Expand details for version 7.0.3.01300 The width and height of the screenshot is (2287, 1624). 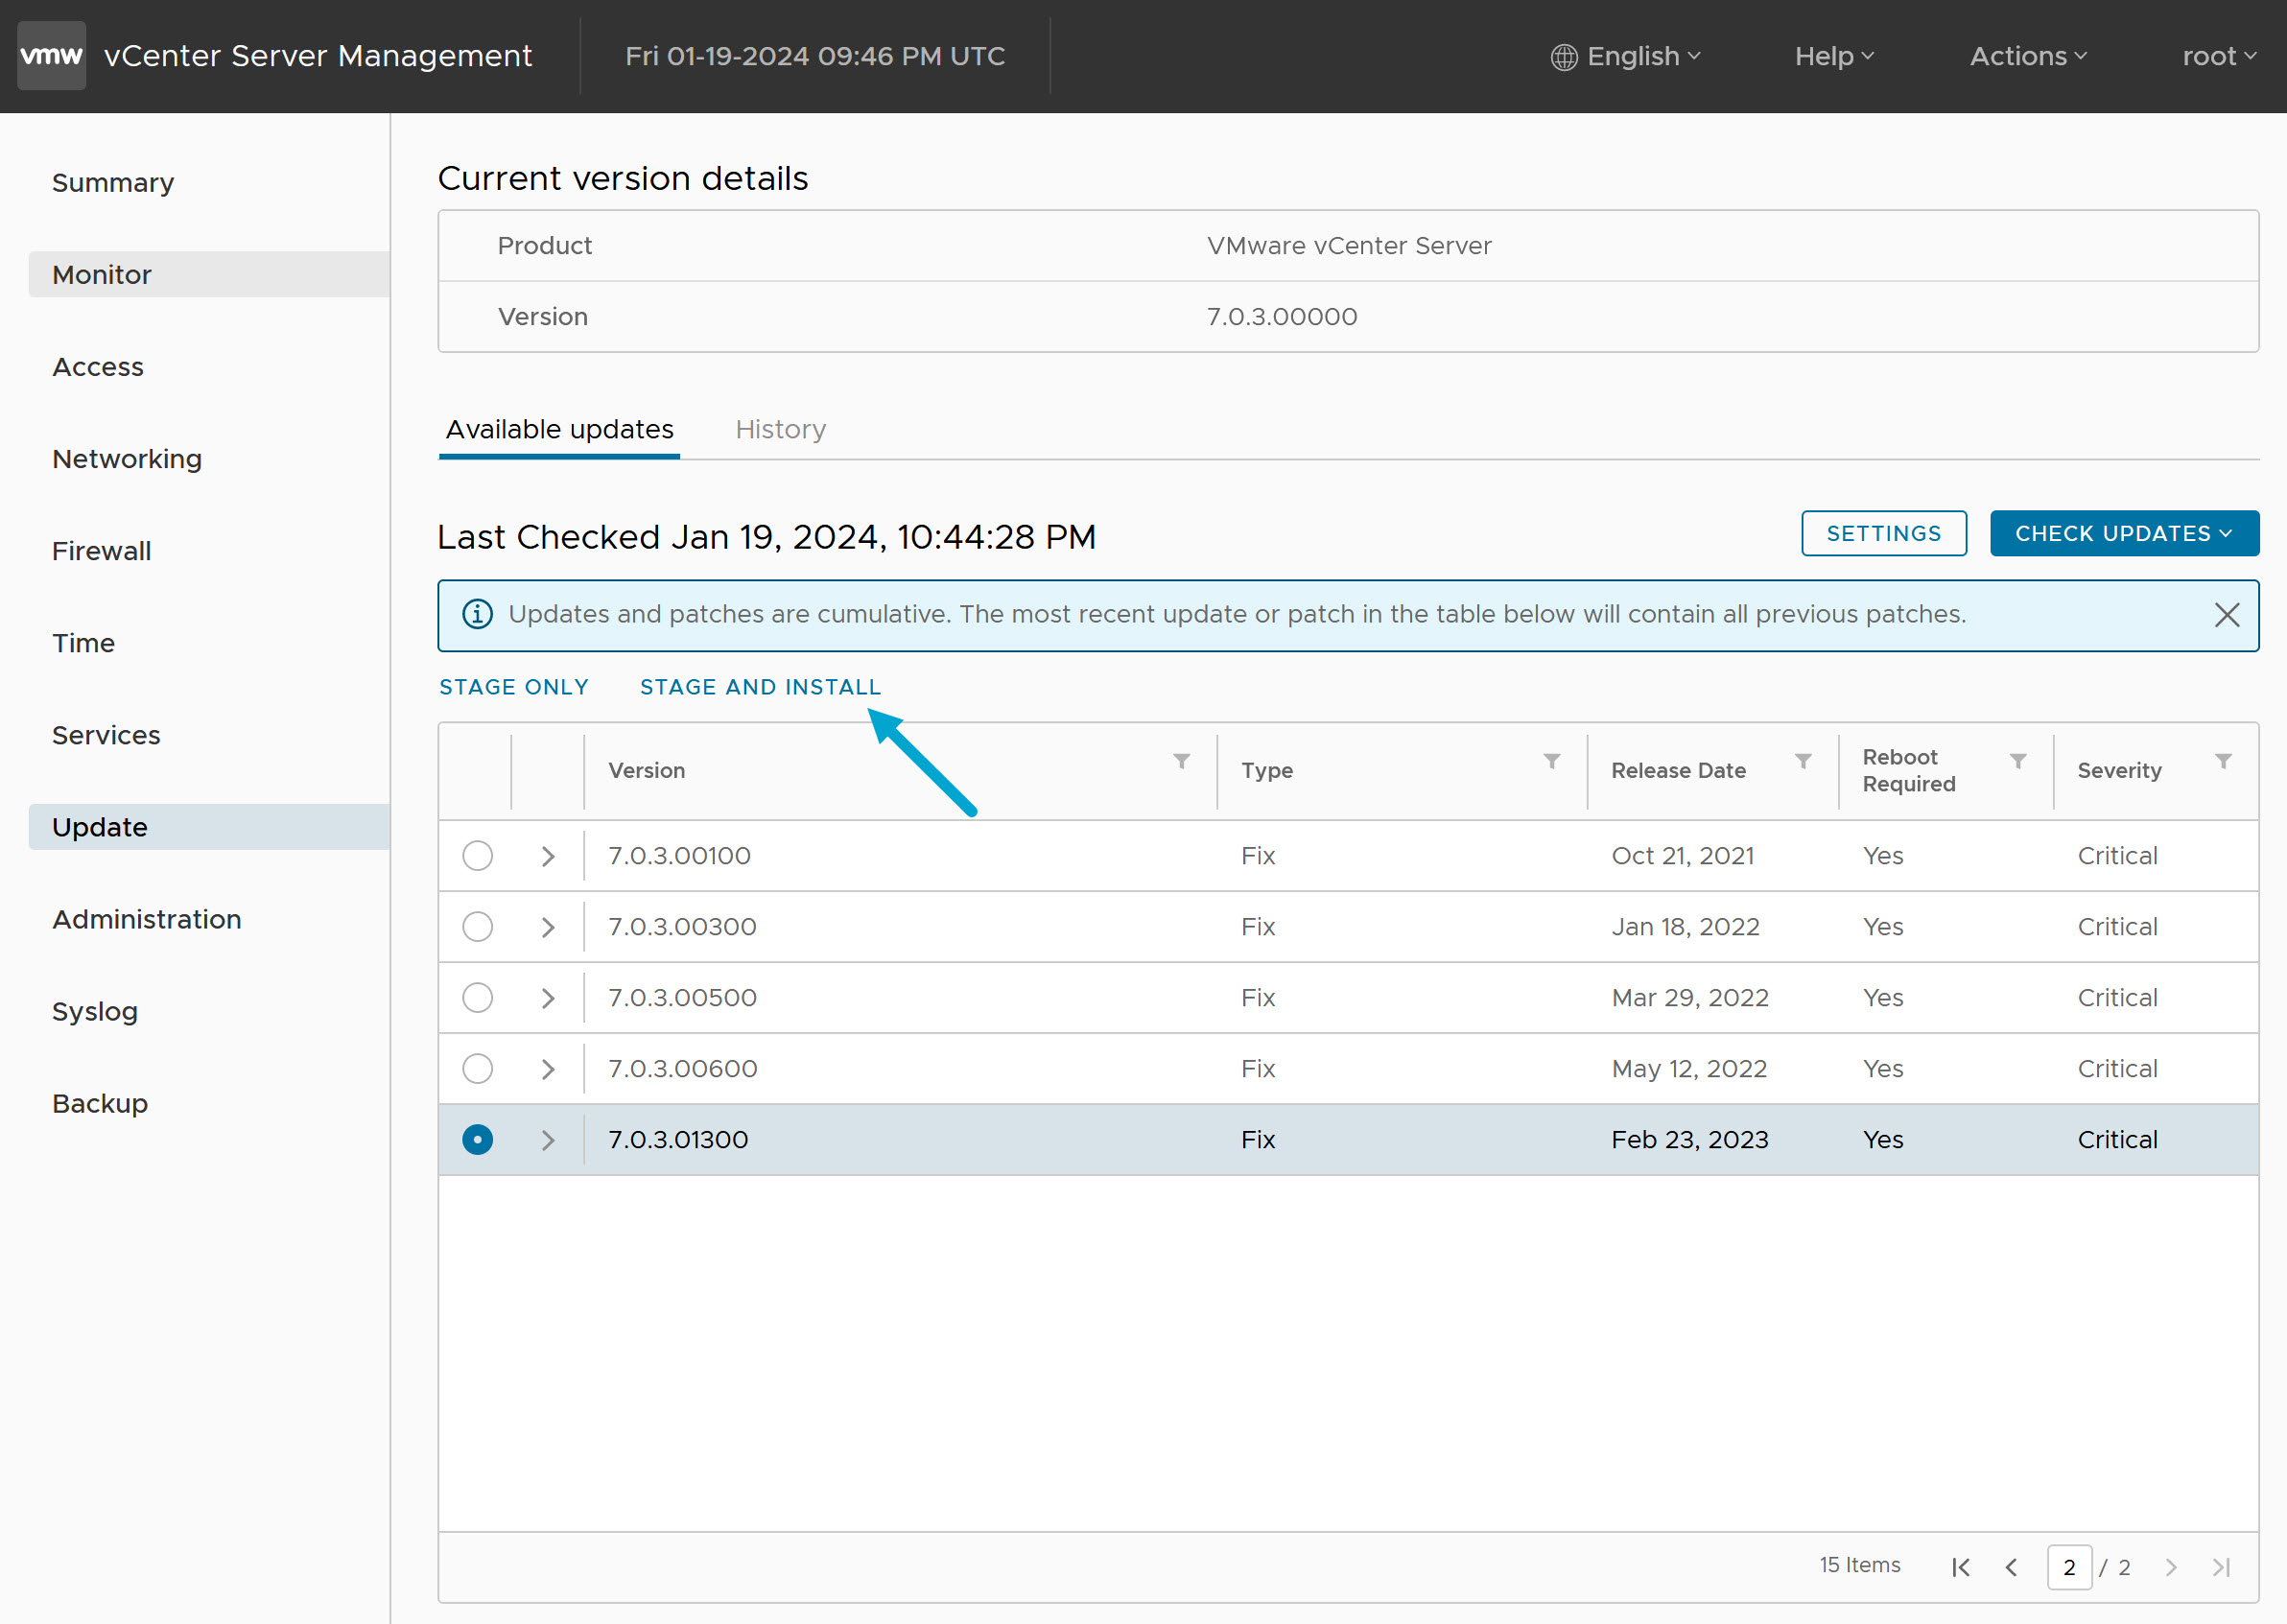click(547, 1139)
